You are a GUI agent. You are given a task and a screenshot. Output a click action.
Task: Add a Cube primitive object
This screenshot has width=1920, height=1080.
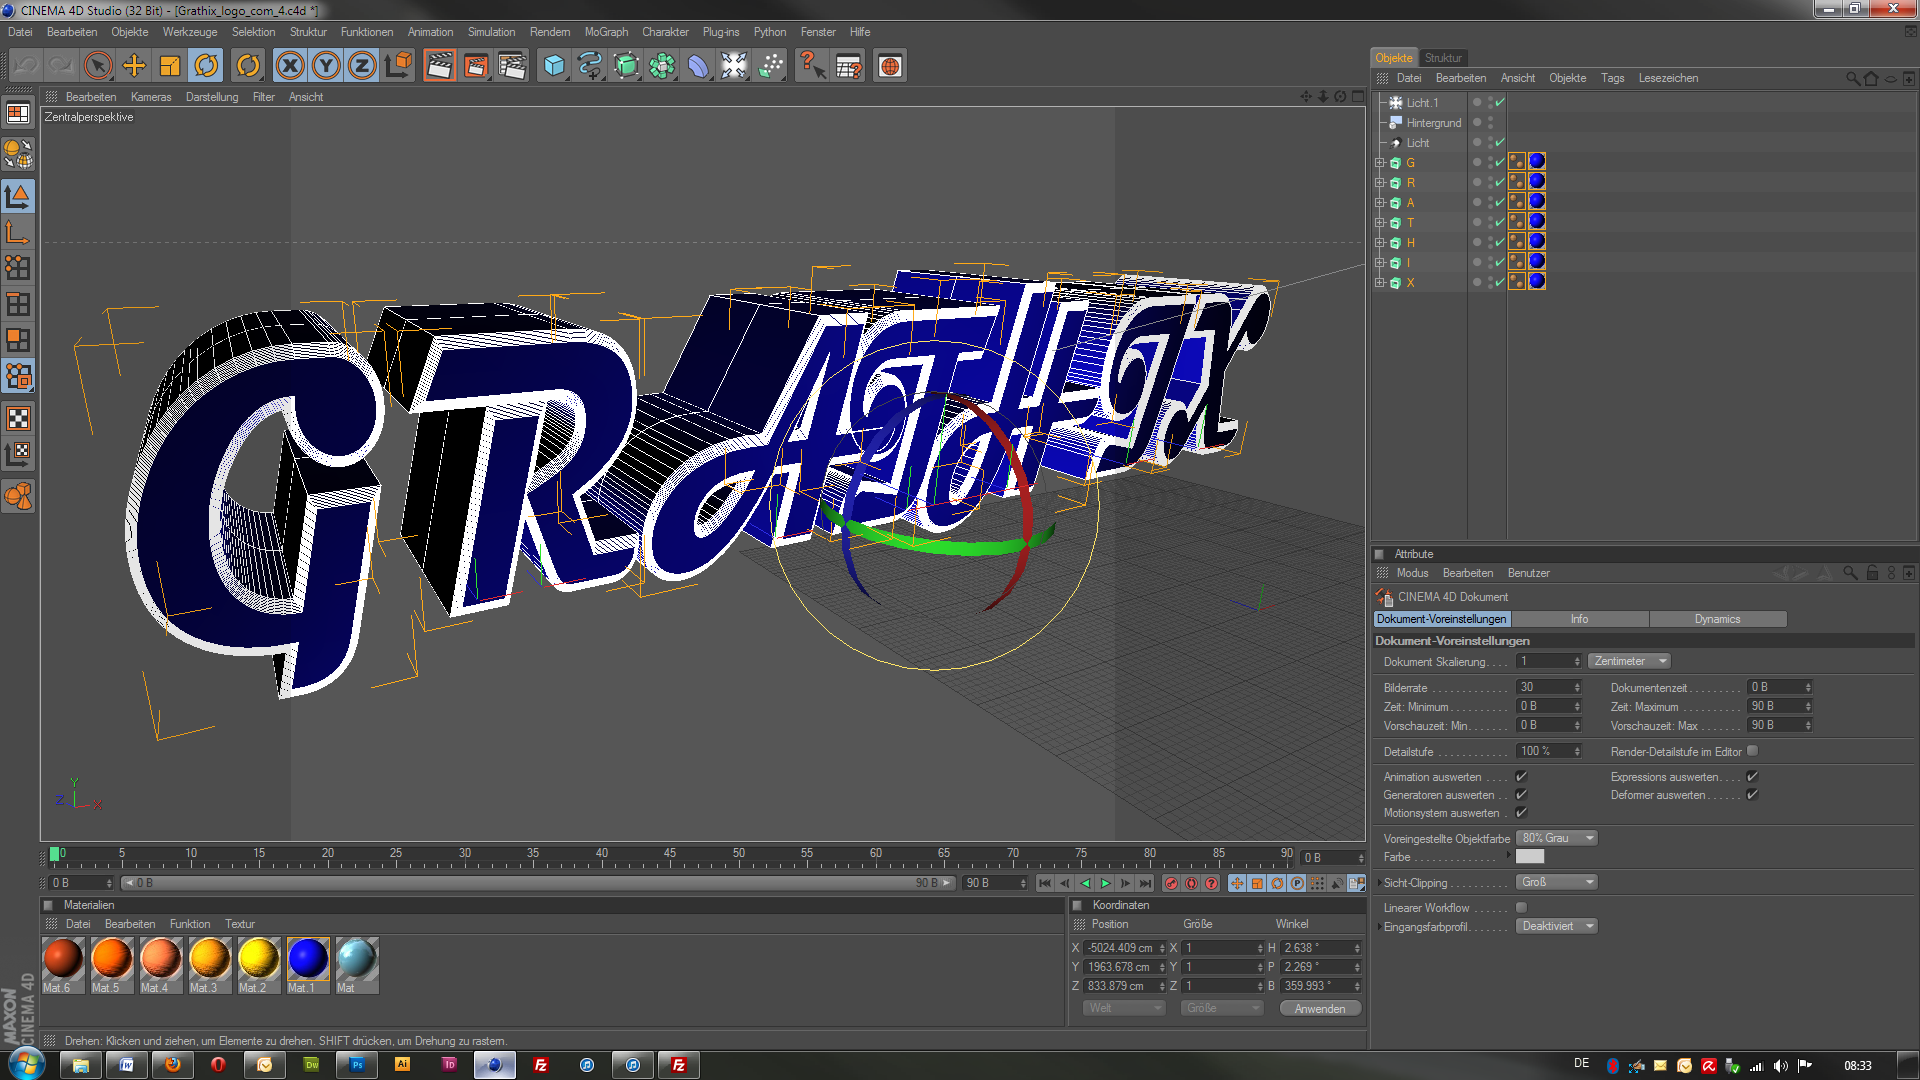pyautogui.click(x=553, y=66)
